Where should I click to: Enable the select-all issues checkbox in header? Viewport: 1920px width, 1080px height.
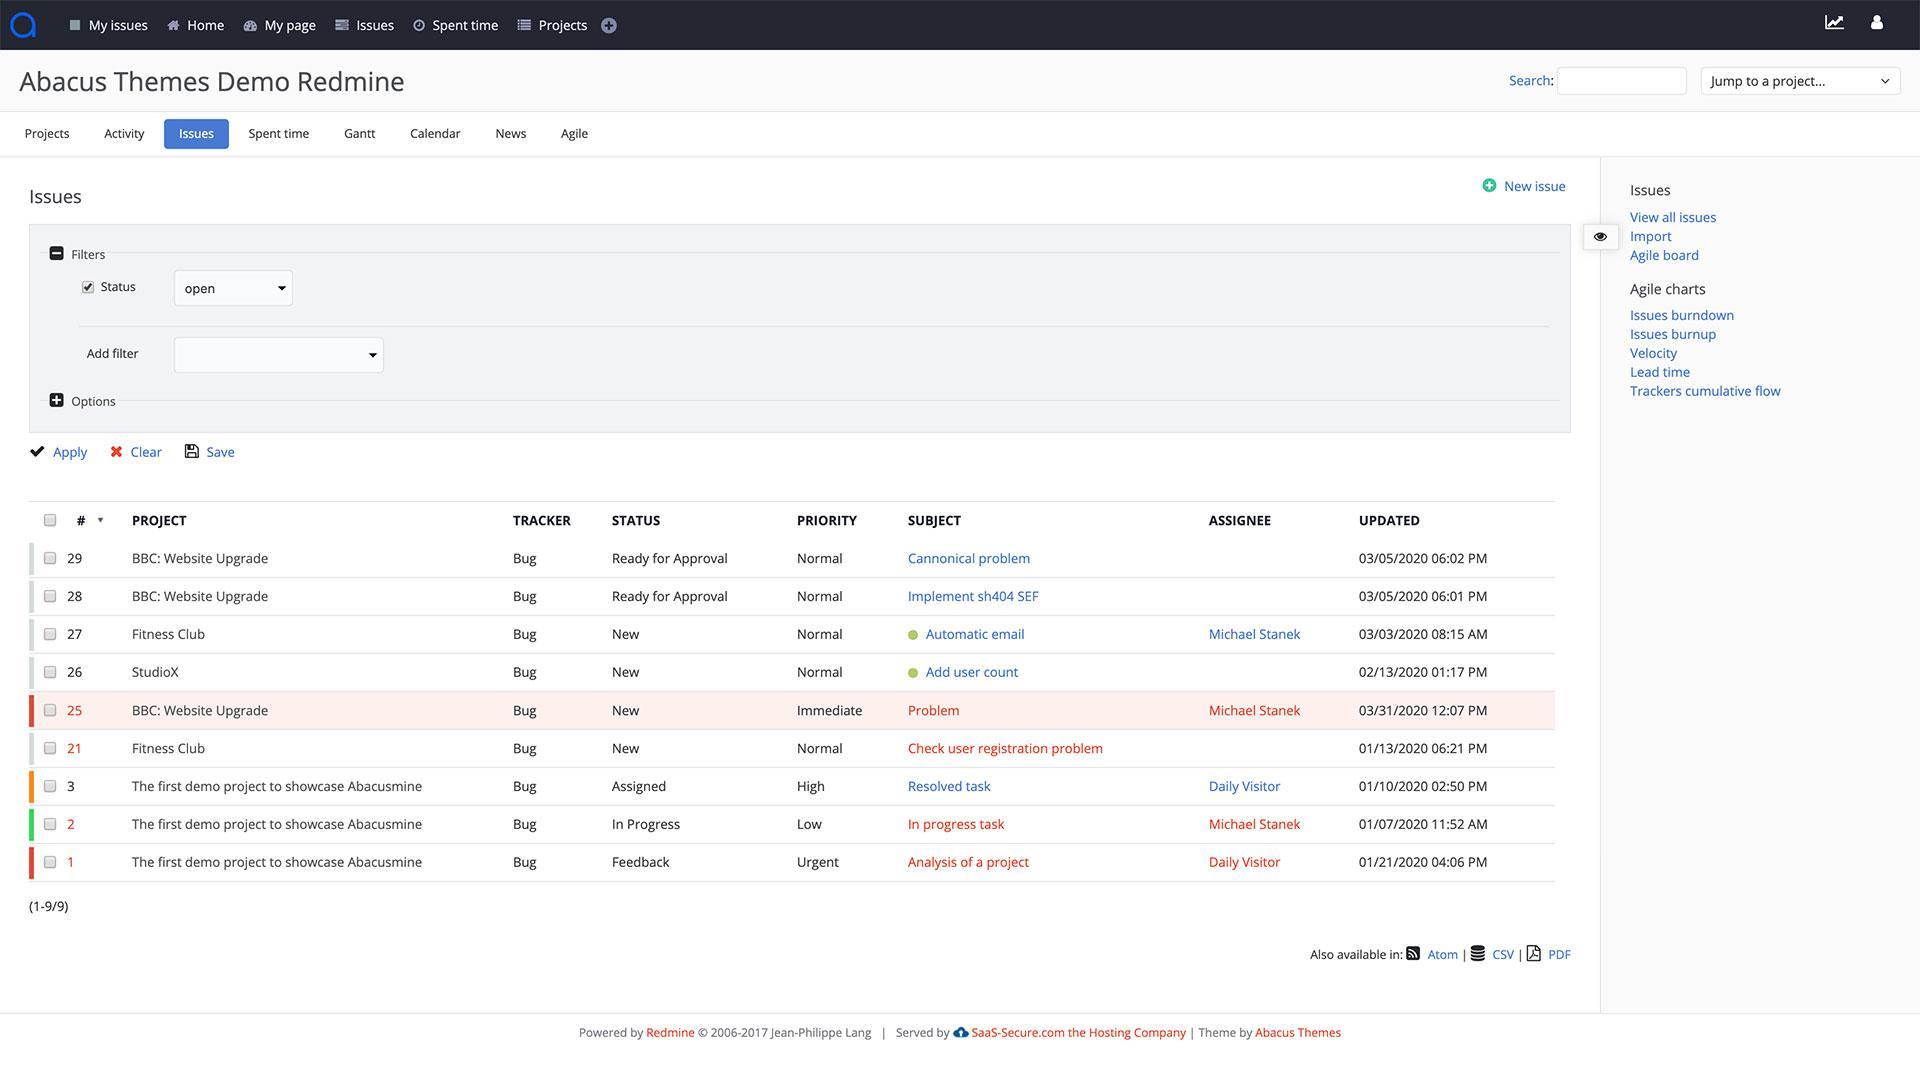click(x=50, y=520)
